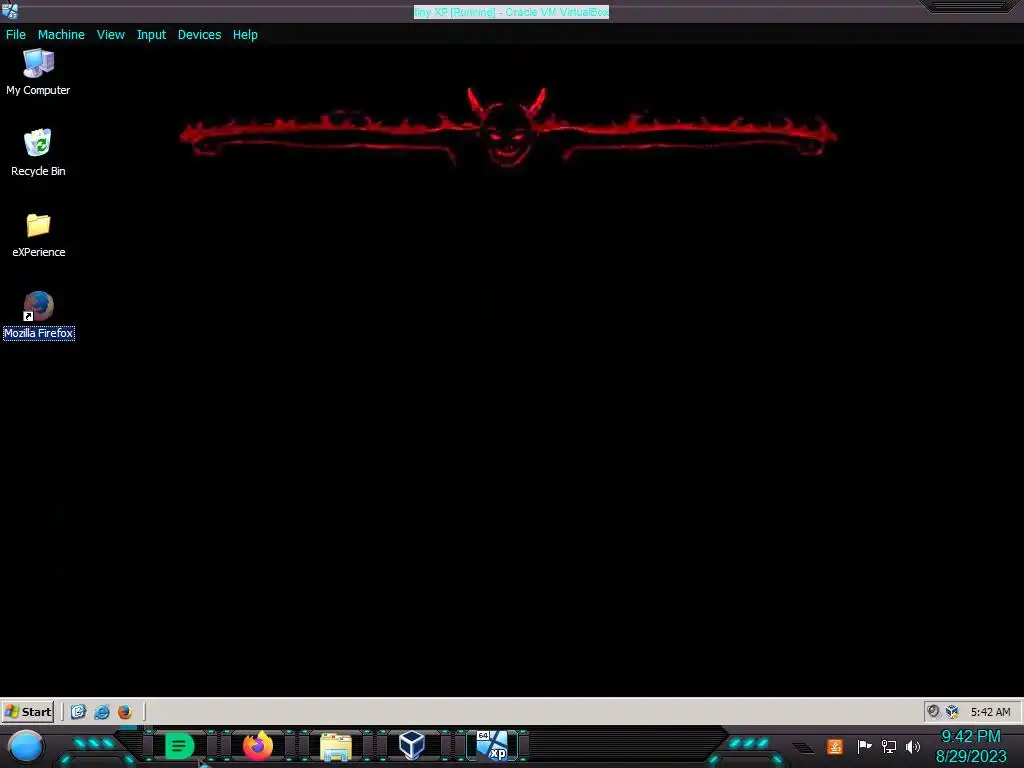Image resolution: width=1024 pixels, height=768 pixels.
Task: Click first XP system tray icon
Action: click(x=933, y=712)
